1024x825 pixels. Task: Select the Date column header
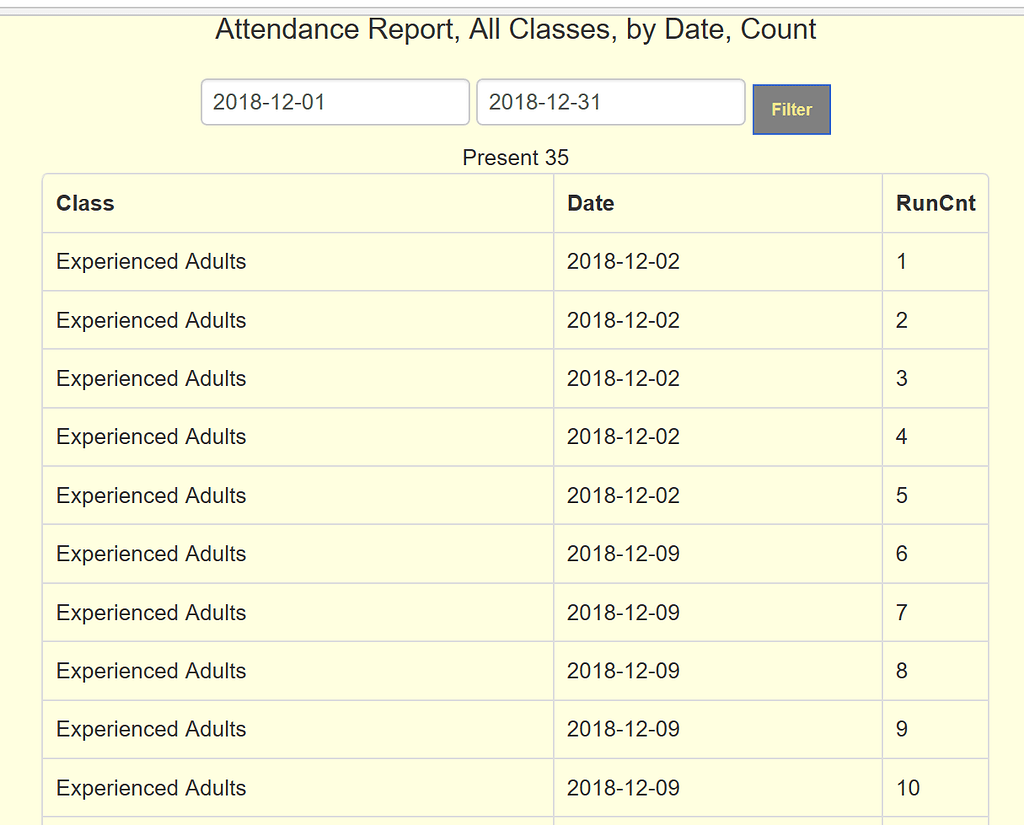tap(590, 203)
